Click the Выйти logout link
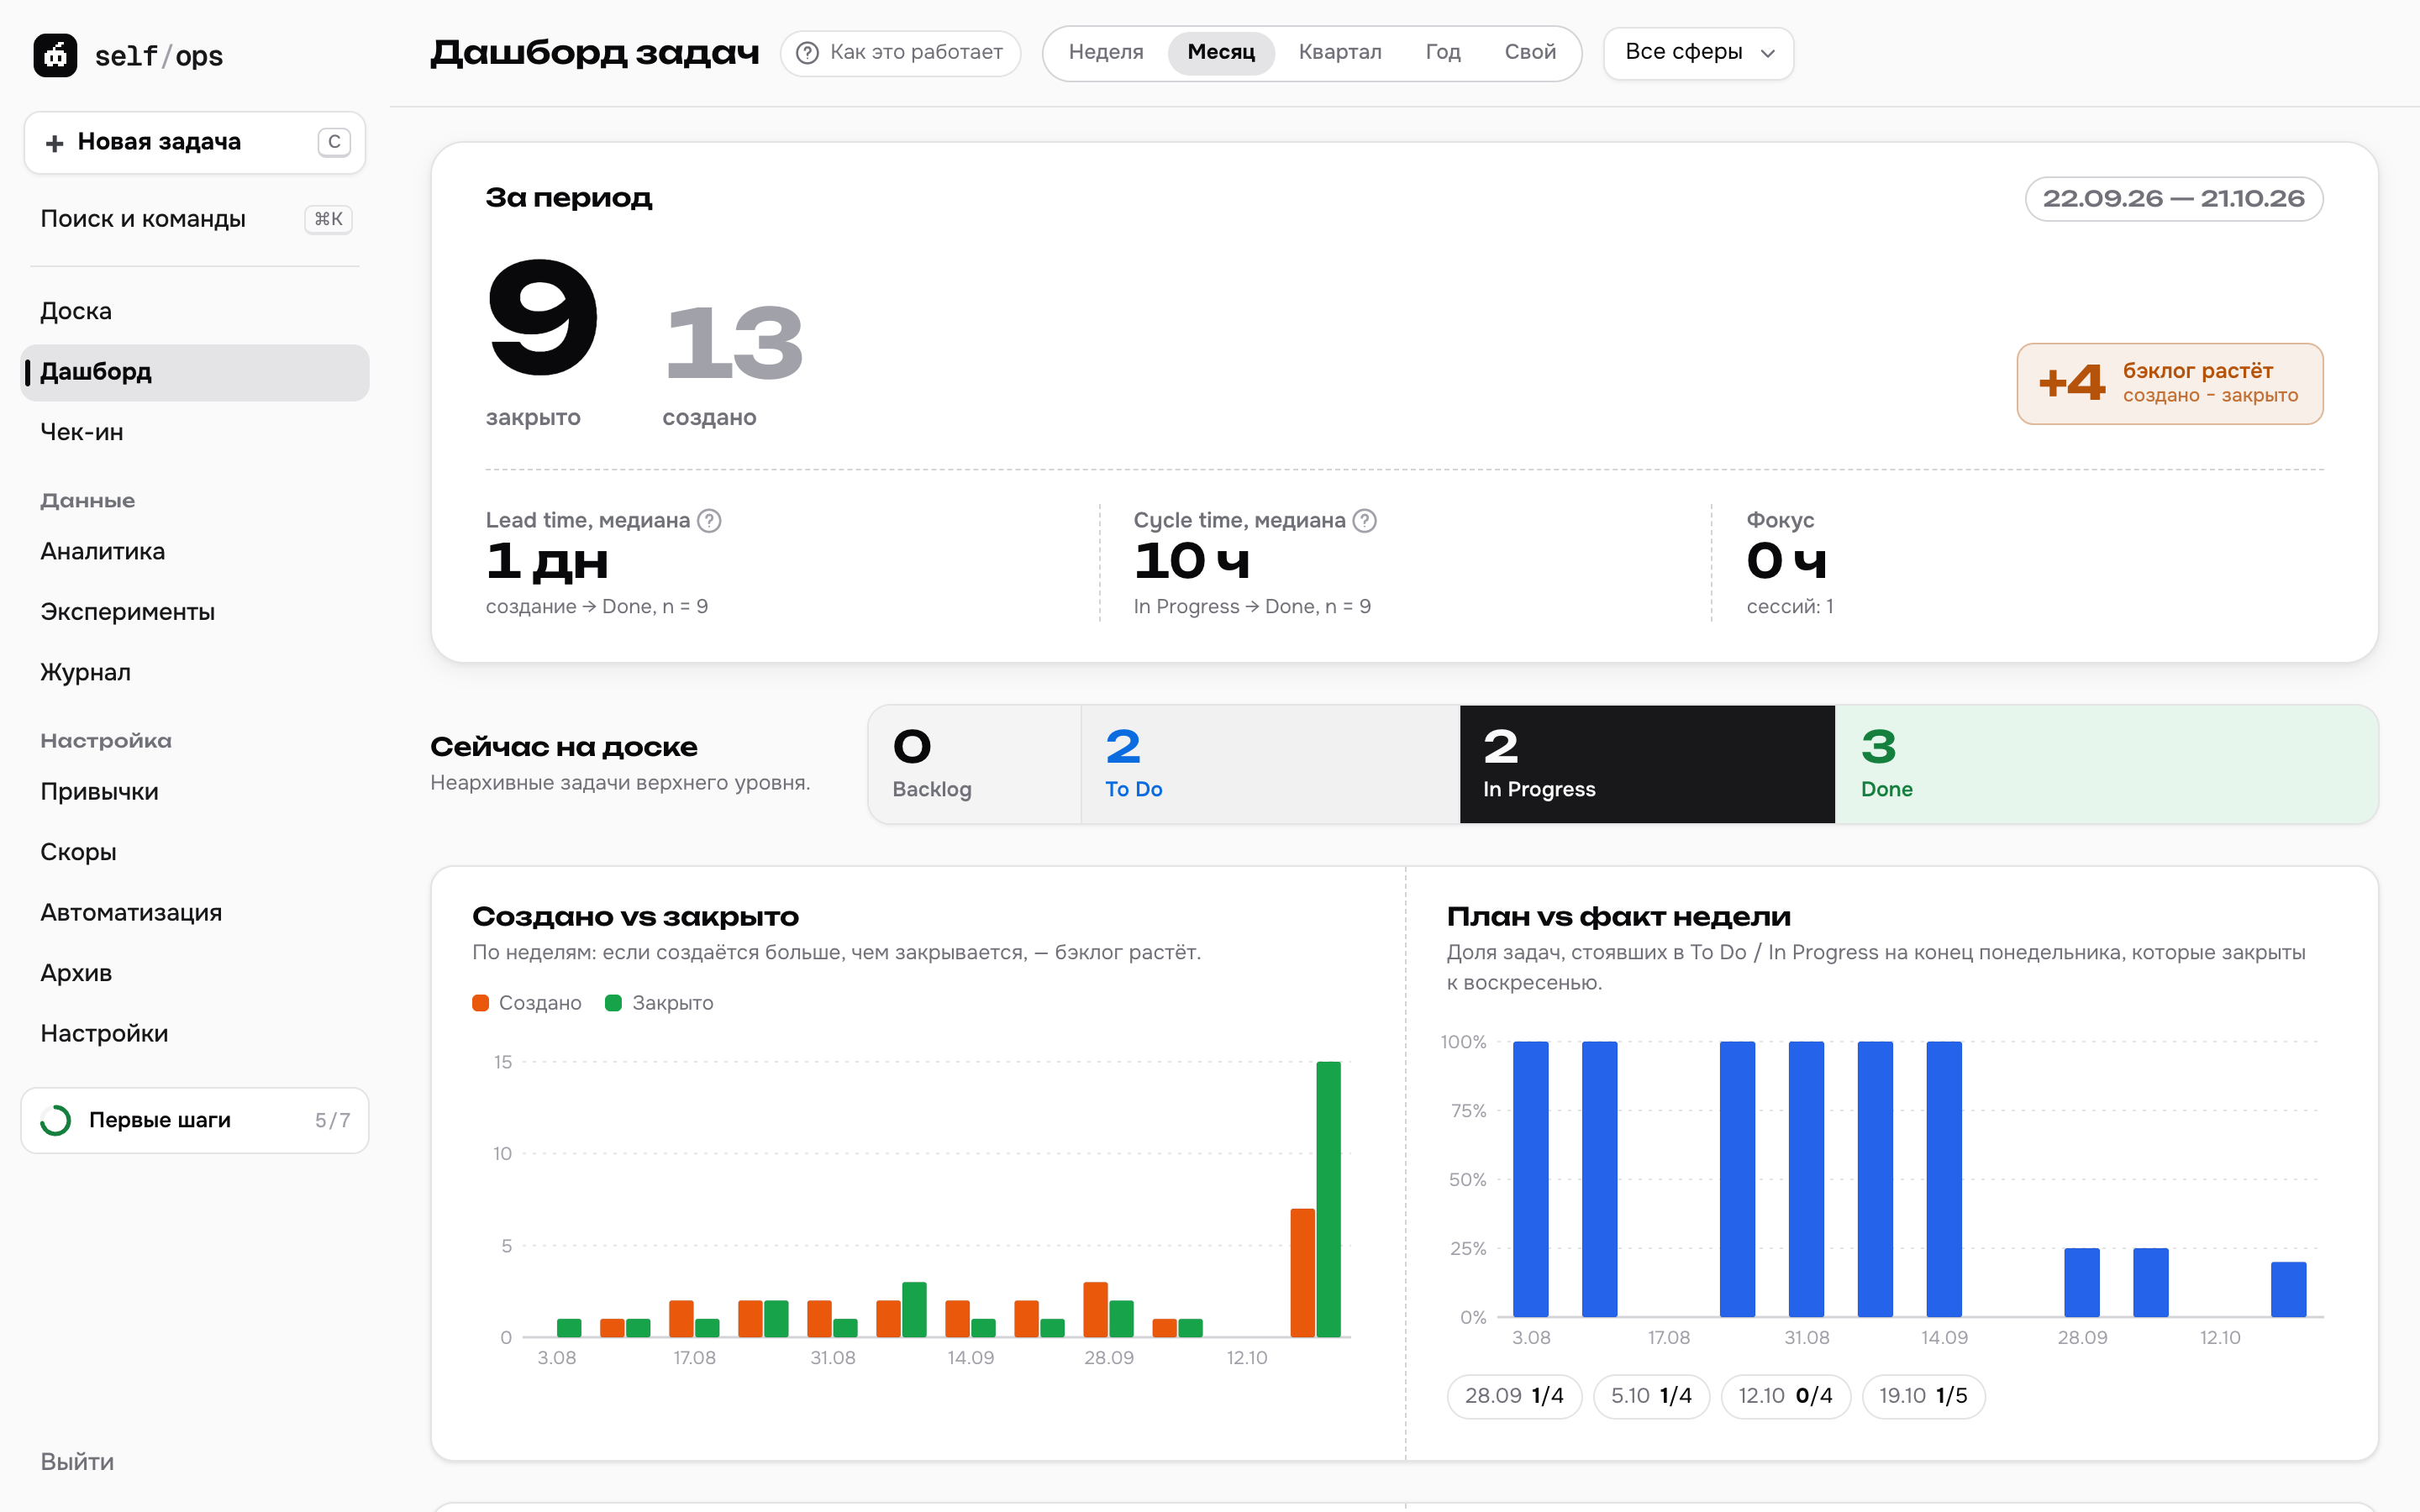Image resolution: width=2420 pixels, height=1512 pixels. pos(77,1461)
